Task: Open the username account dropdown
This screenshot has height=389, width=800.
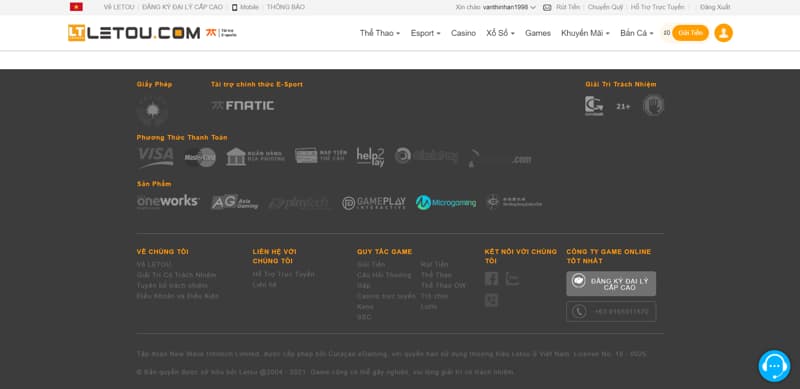Action: pos(509,7)
